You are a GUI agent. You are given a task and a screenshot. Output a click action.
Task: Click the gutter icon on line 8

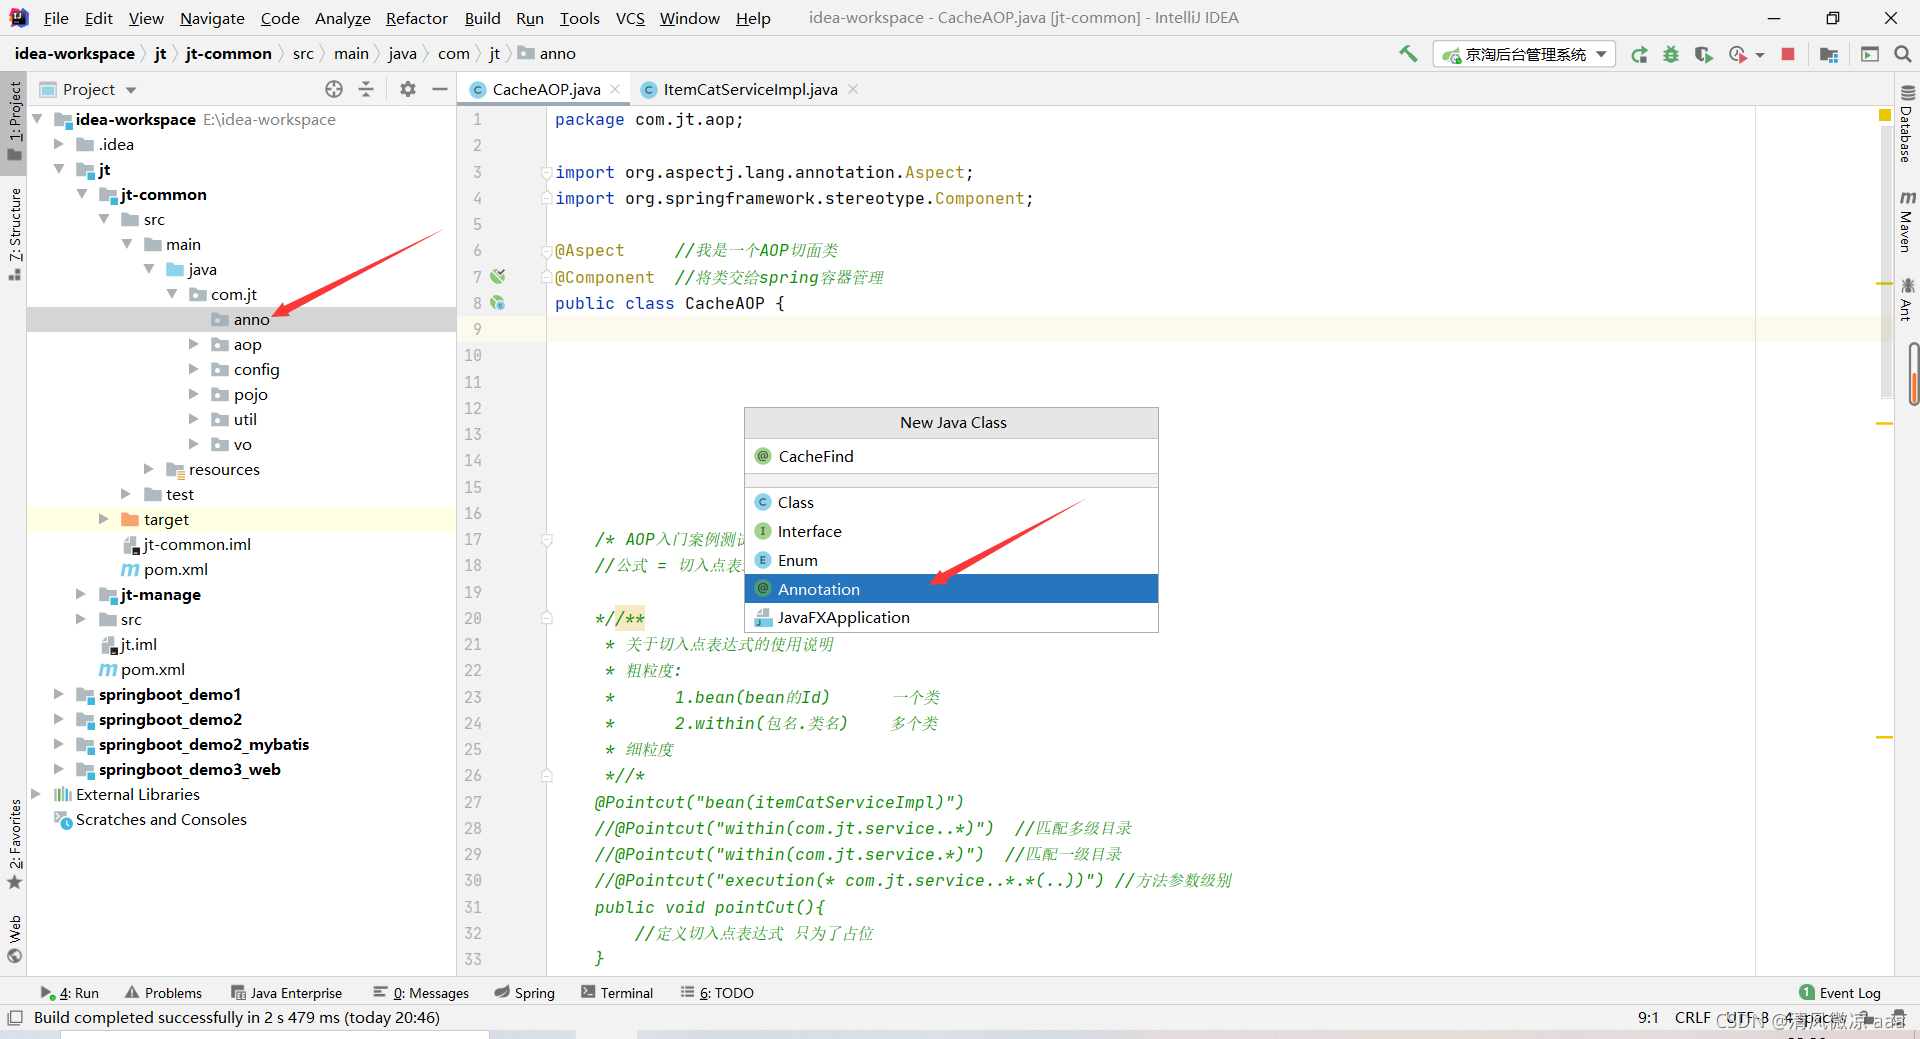(498, 303)
